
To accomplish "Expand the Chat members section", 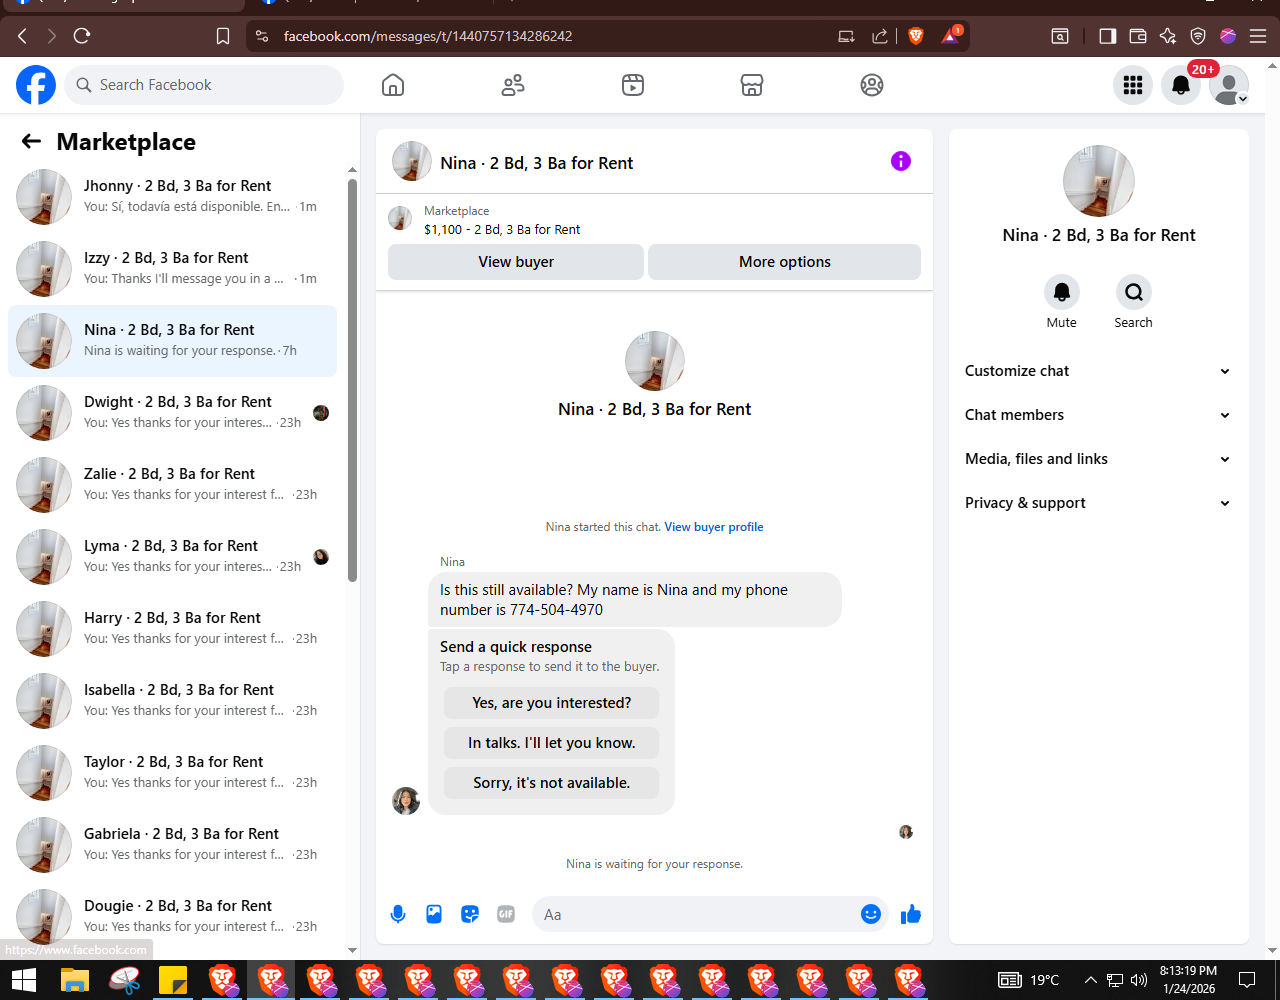I will 1098,415.
